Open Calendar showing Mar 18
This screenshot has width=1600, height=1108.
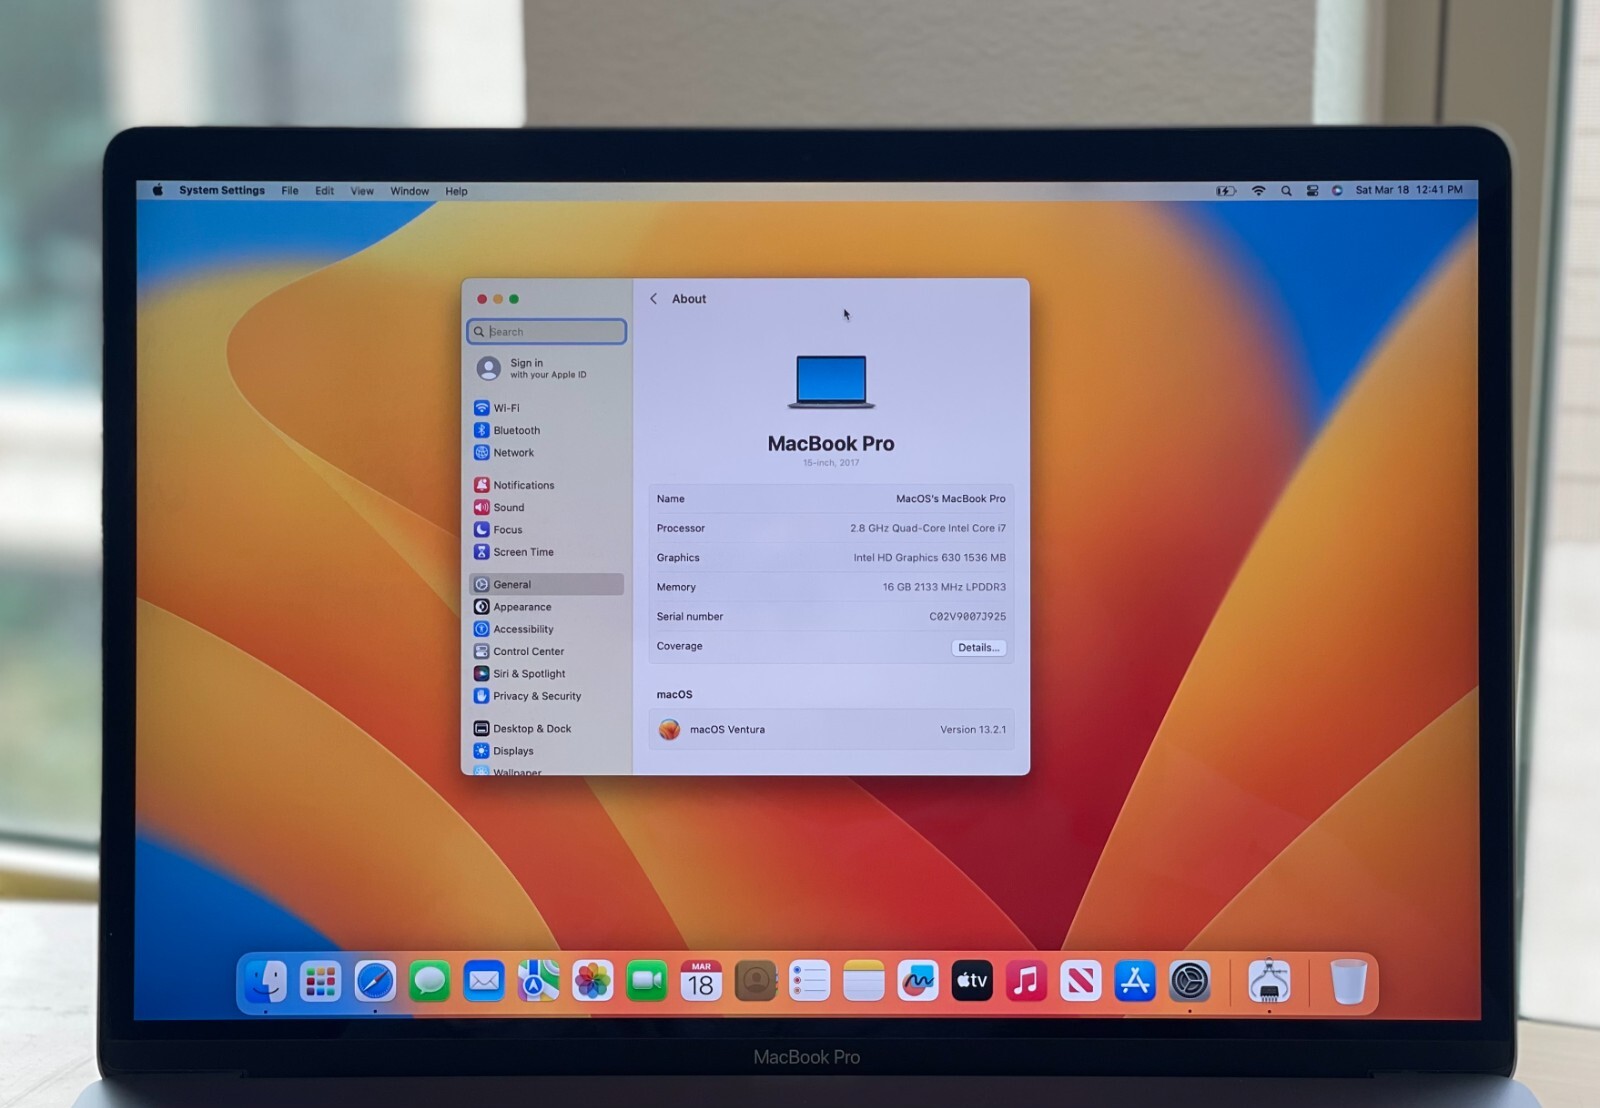701,981
